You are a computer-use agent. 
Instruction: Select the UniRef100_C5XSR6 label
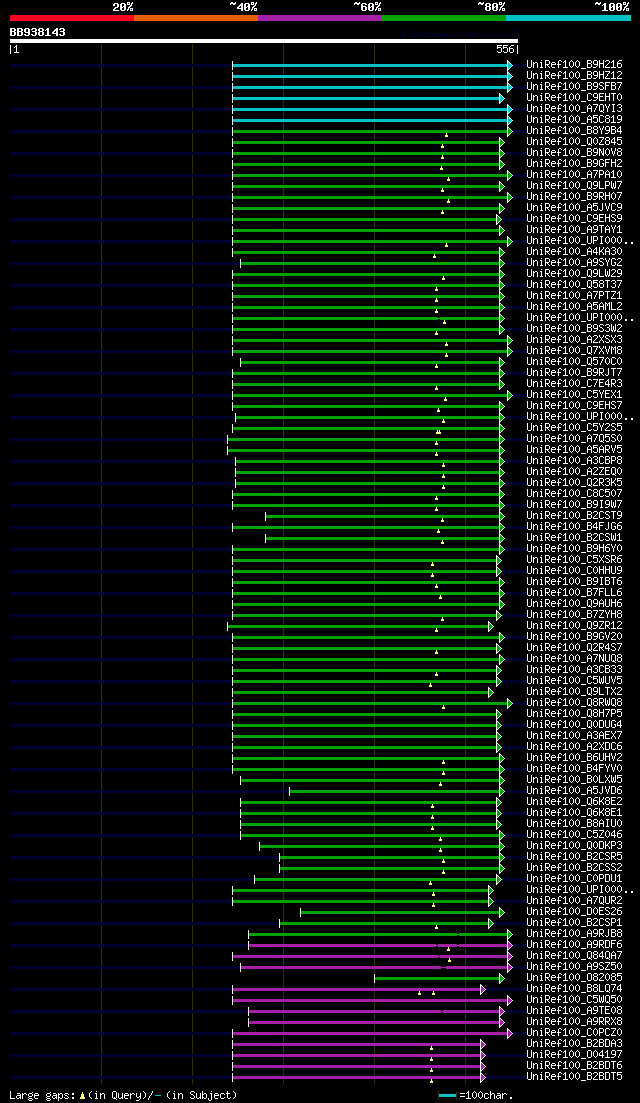574,559
